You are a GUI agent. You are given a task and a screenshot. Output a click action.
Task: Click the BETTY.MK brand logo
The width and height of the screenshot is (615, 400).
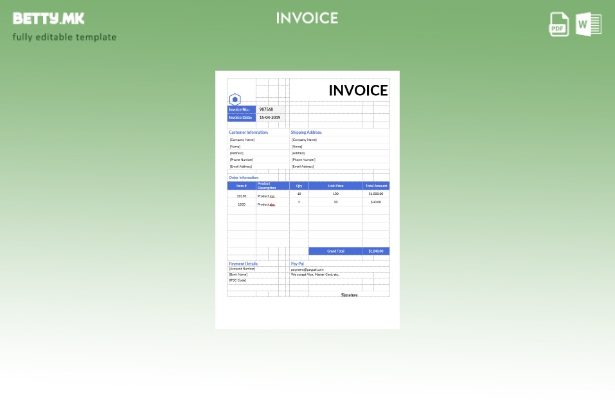(x=49, y=18)
